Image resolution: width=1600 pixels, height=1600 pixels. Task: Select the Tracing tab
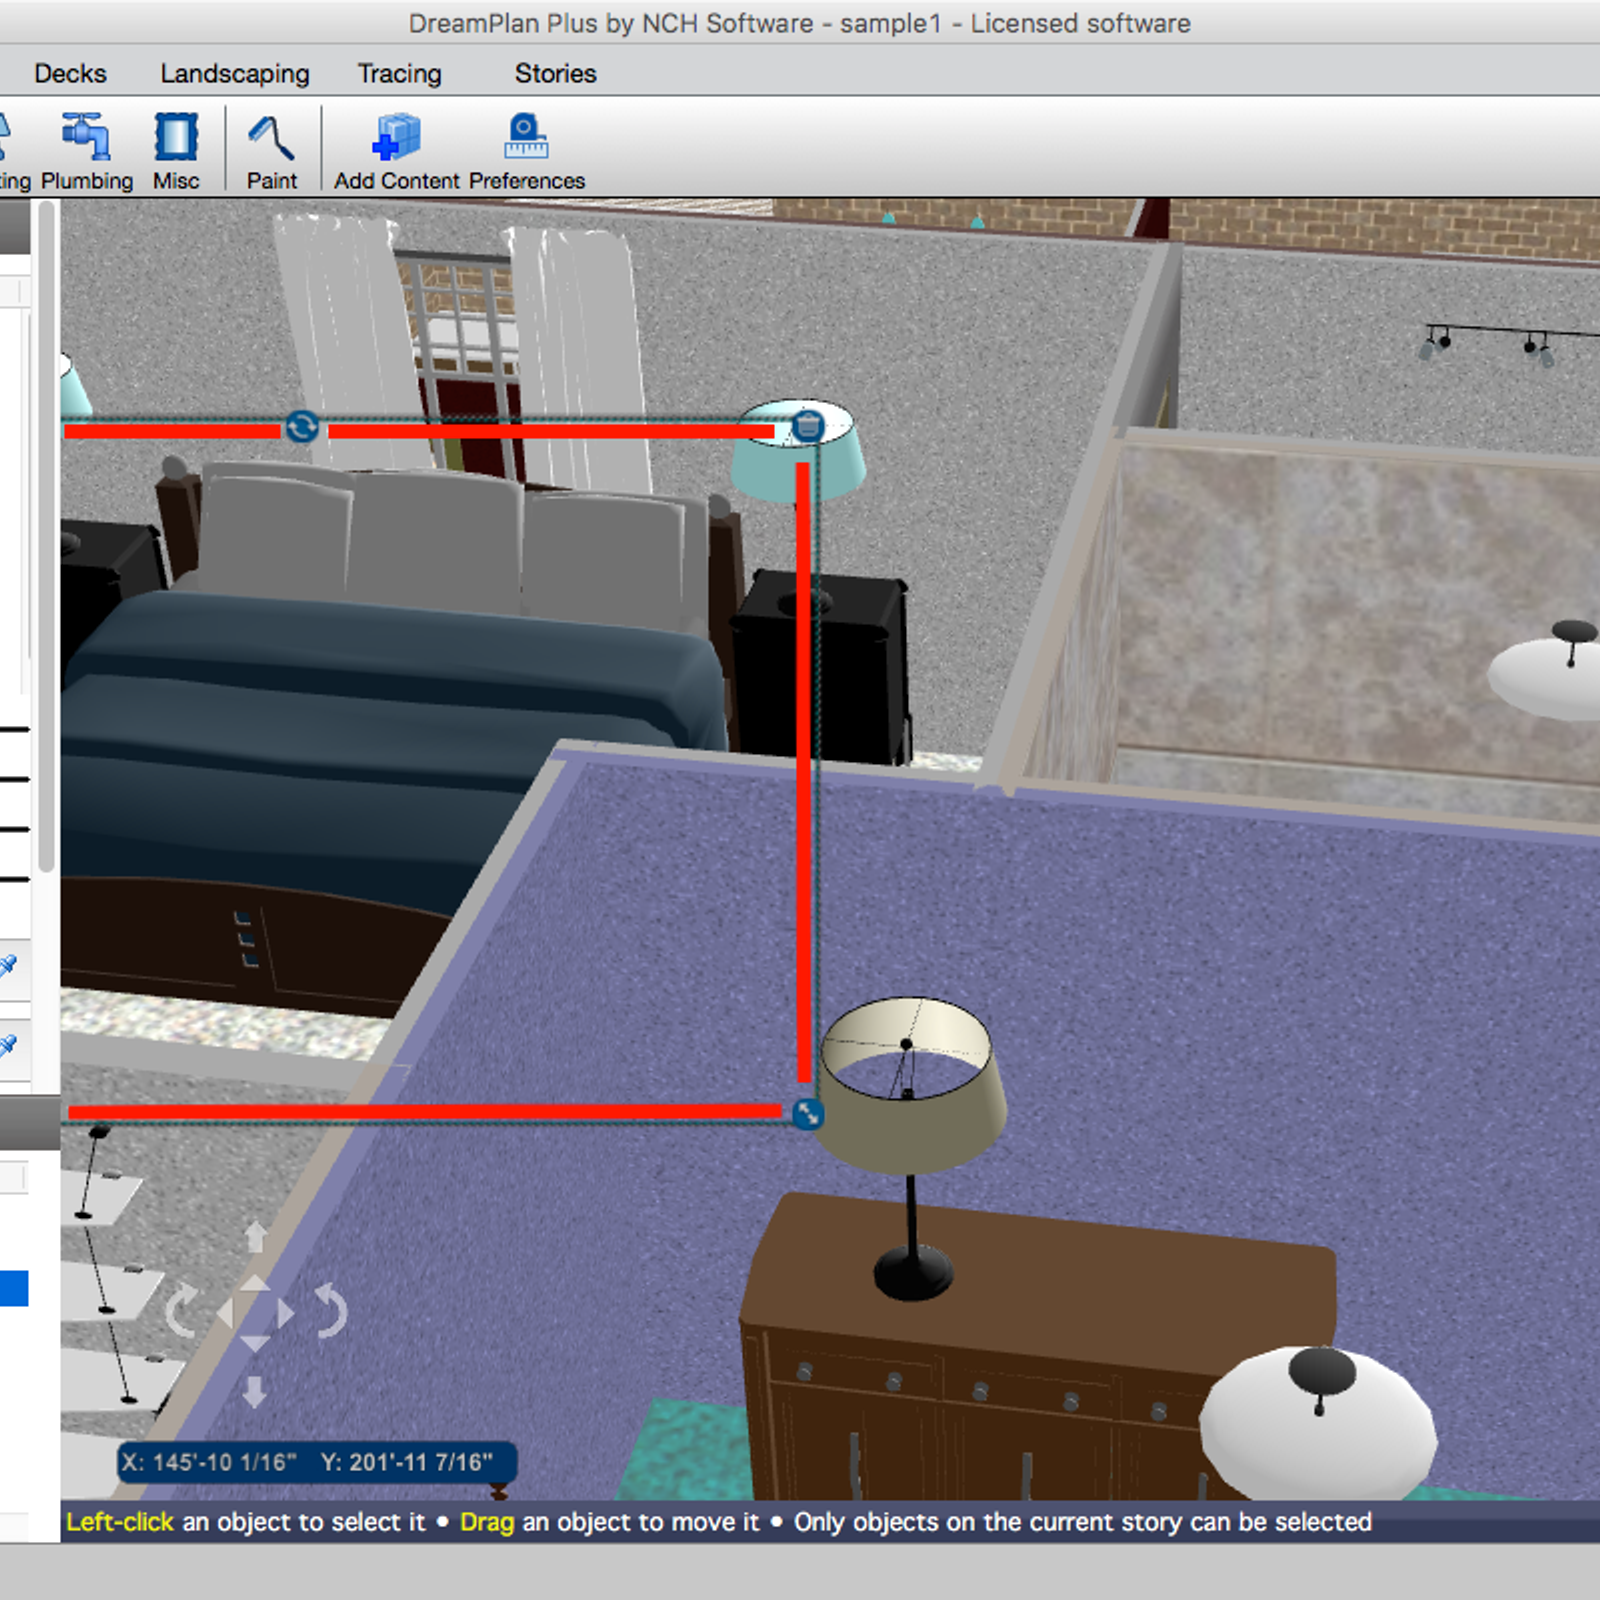point(400,73)
